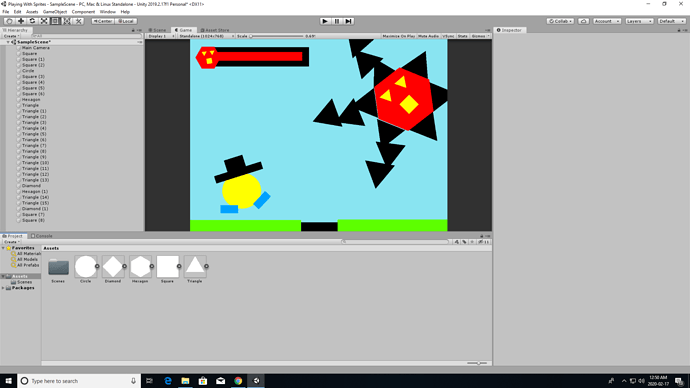The image size is (690, 388).
Task: Open Edge browser from the taskbar
Action: (x=168, y=381)
